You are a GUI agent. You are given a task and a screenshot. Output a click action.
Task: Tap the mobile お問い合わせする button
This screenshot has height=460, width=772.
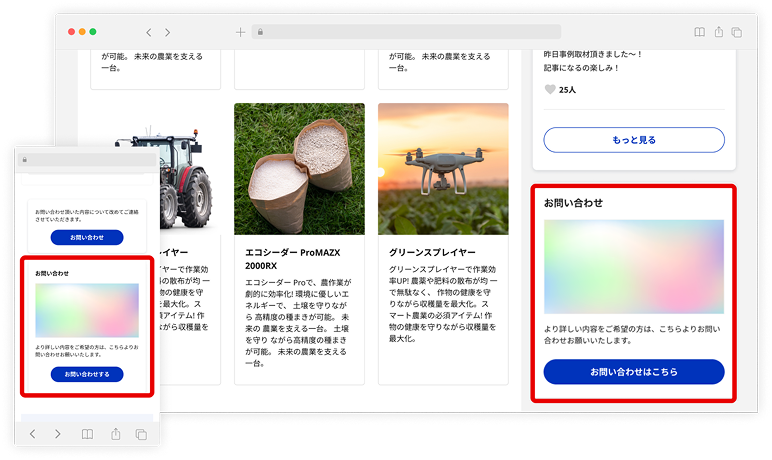(87, 374)
